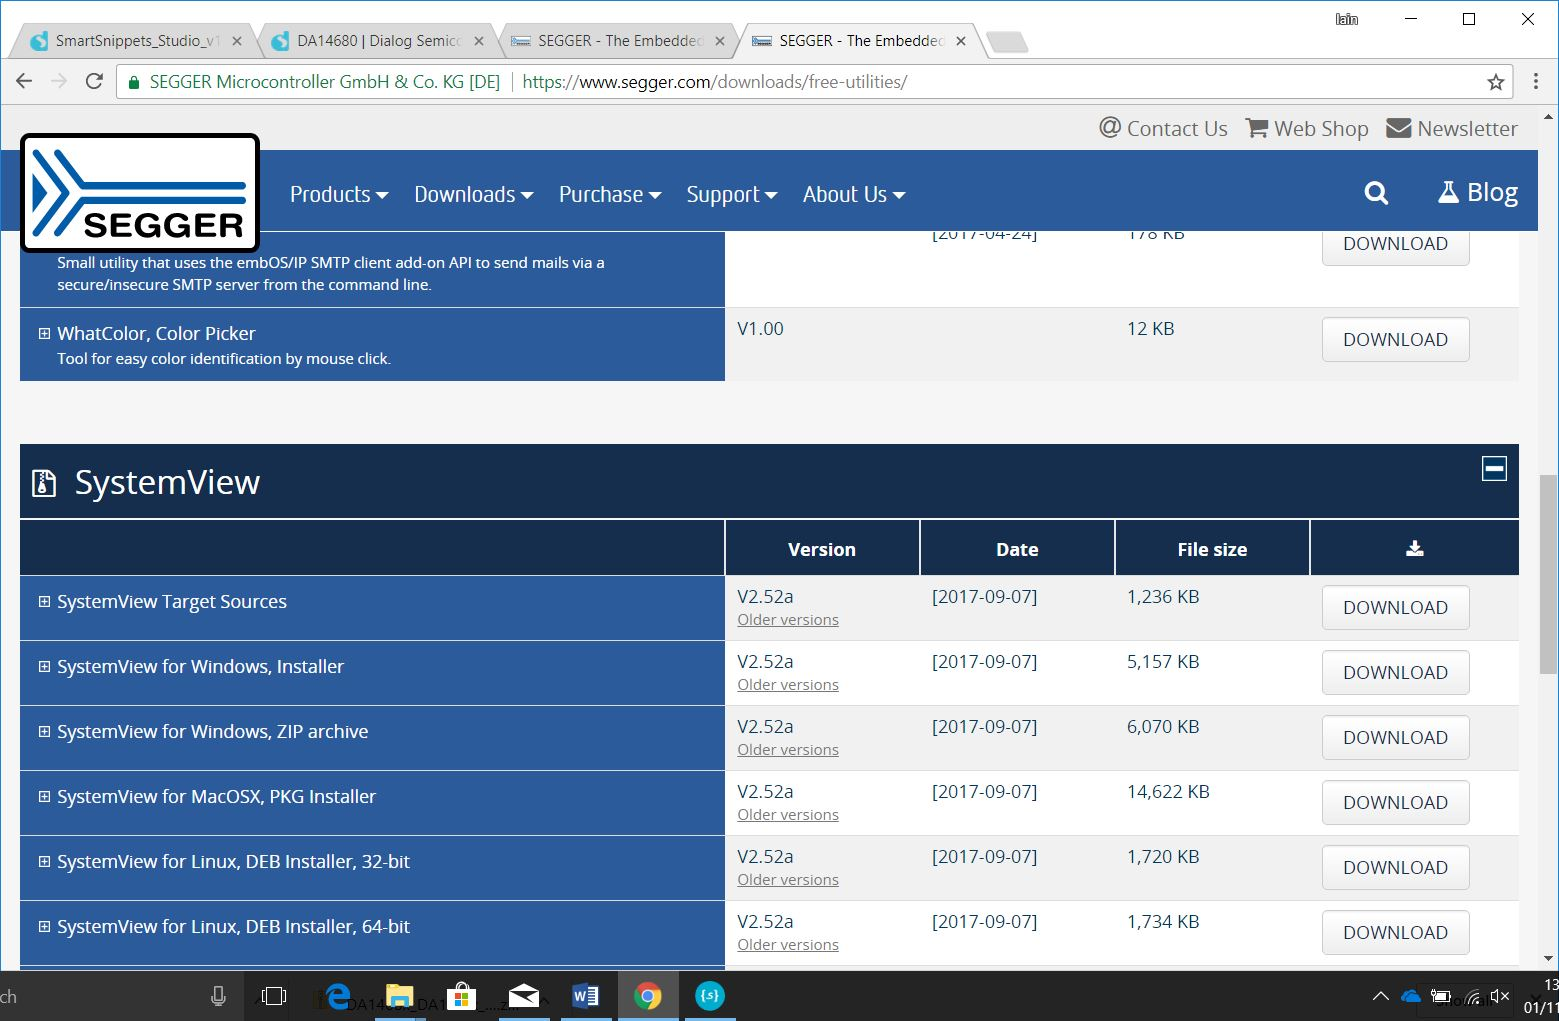Expand SystemView for Windows, Installer row
The image size is (1559, 1021).
tap(44, 666)
